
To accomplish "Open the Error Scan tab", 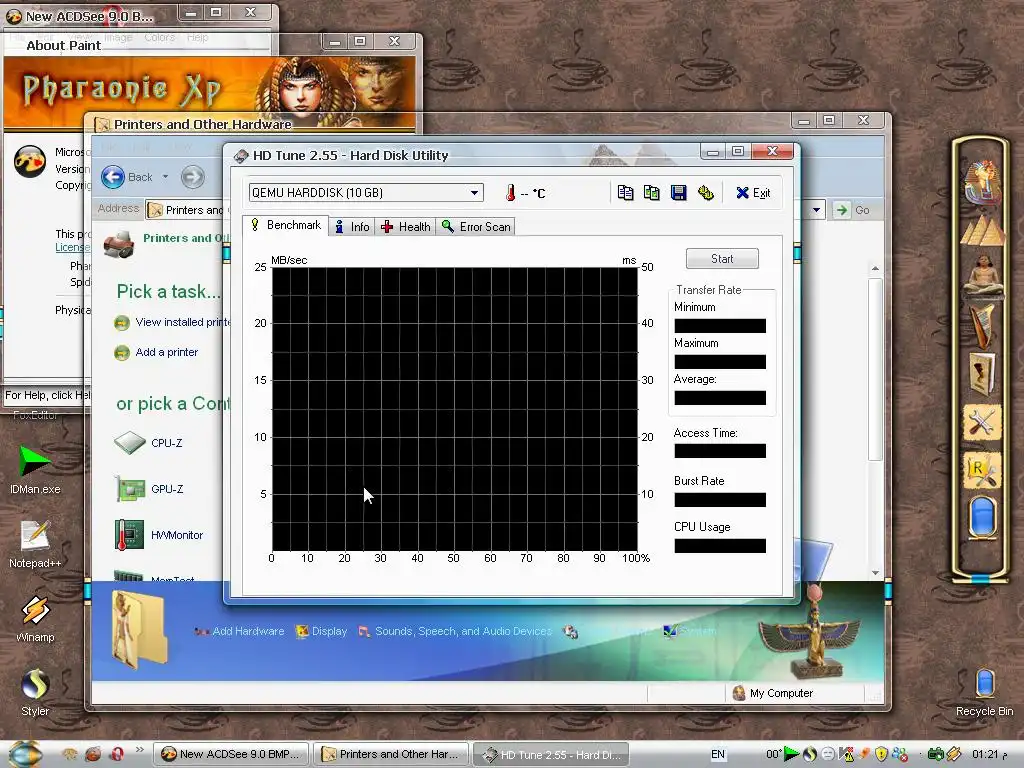I will [477, 227].
